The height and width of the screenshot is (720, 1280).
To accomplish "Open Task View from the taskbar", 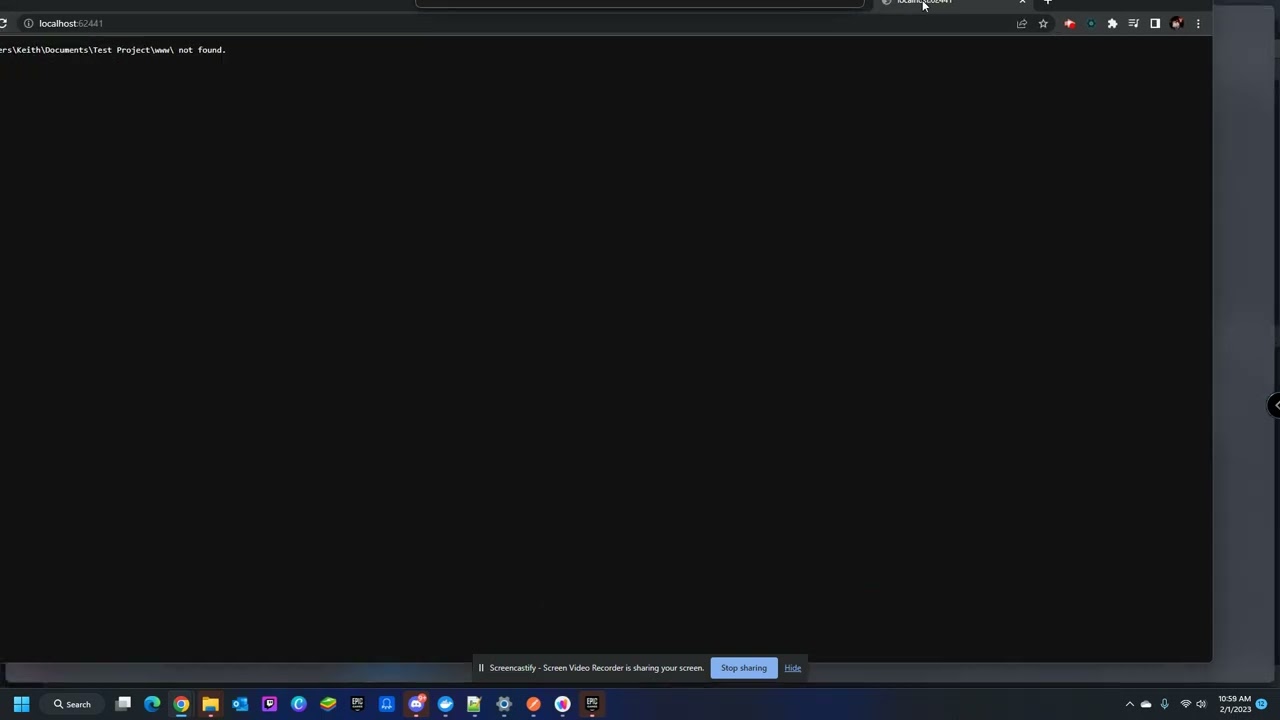I will (123, 704).
